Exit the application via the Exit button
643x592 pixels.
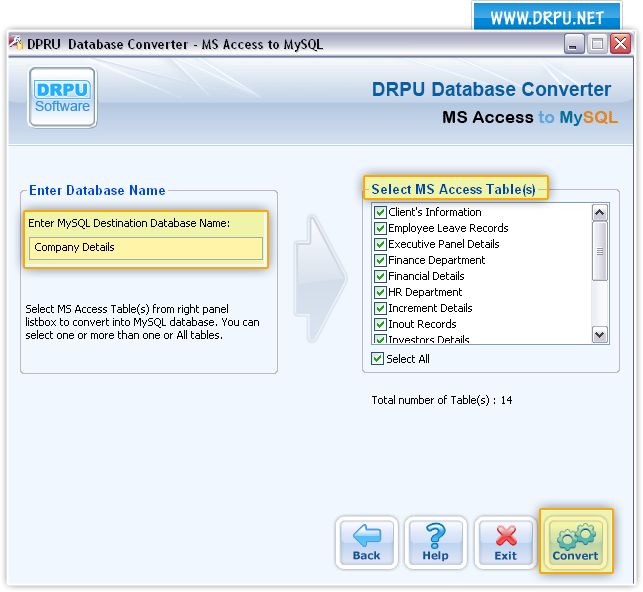(505, 542)
